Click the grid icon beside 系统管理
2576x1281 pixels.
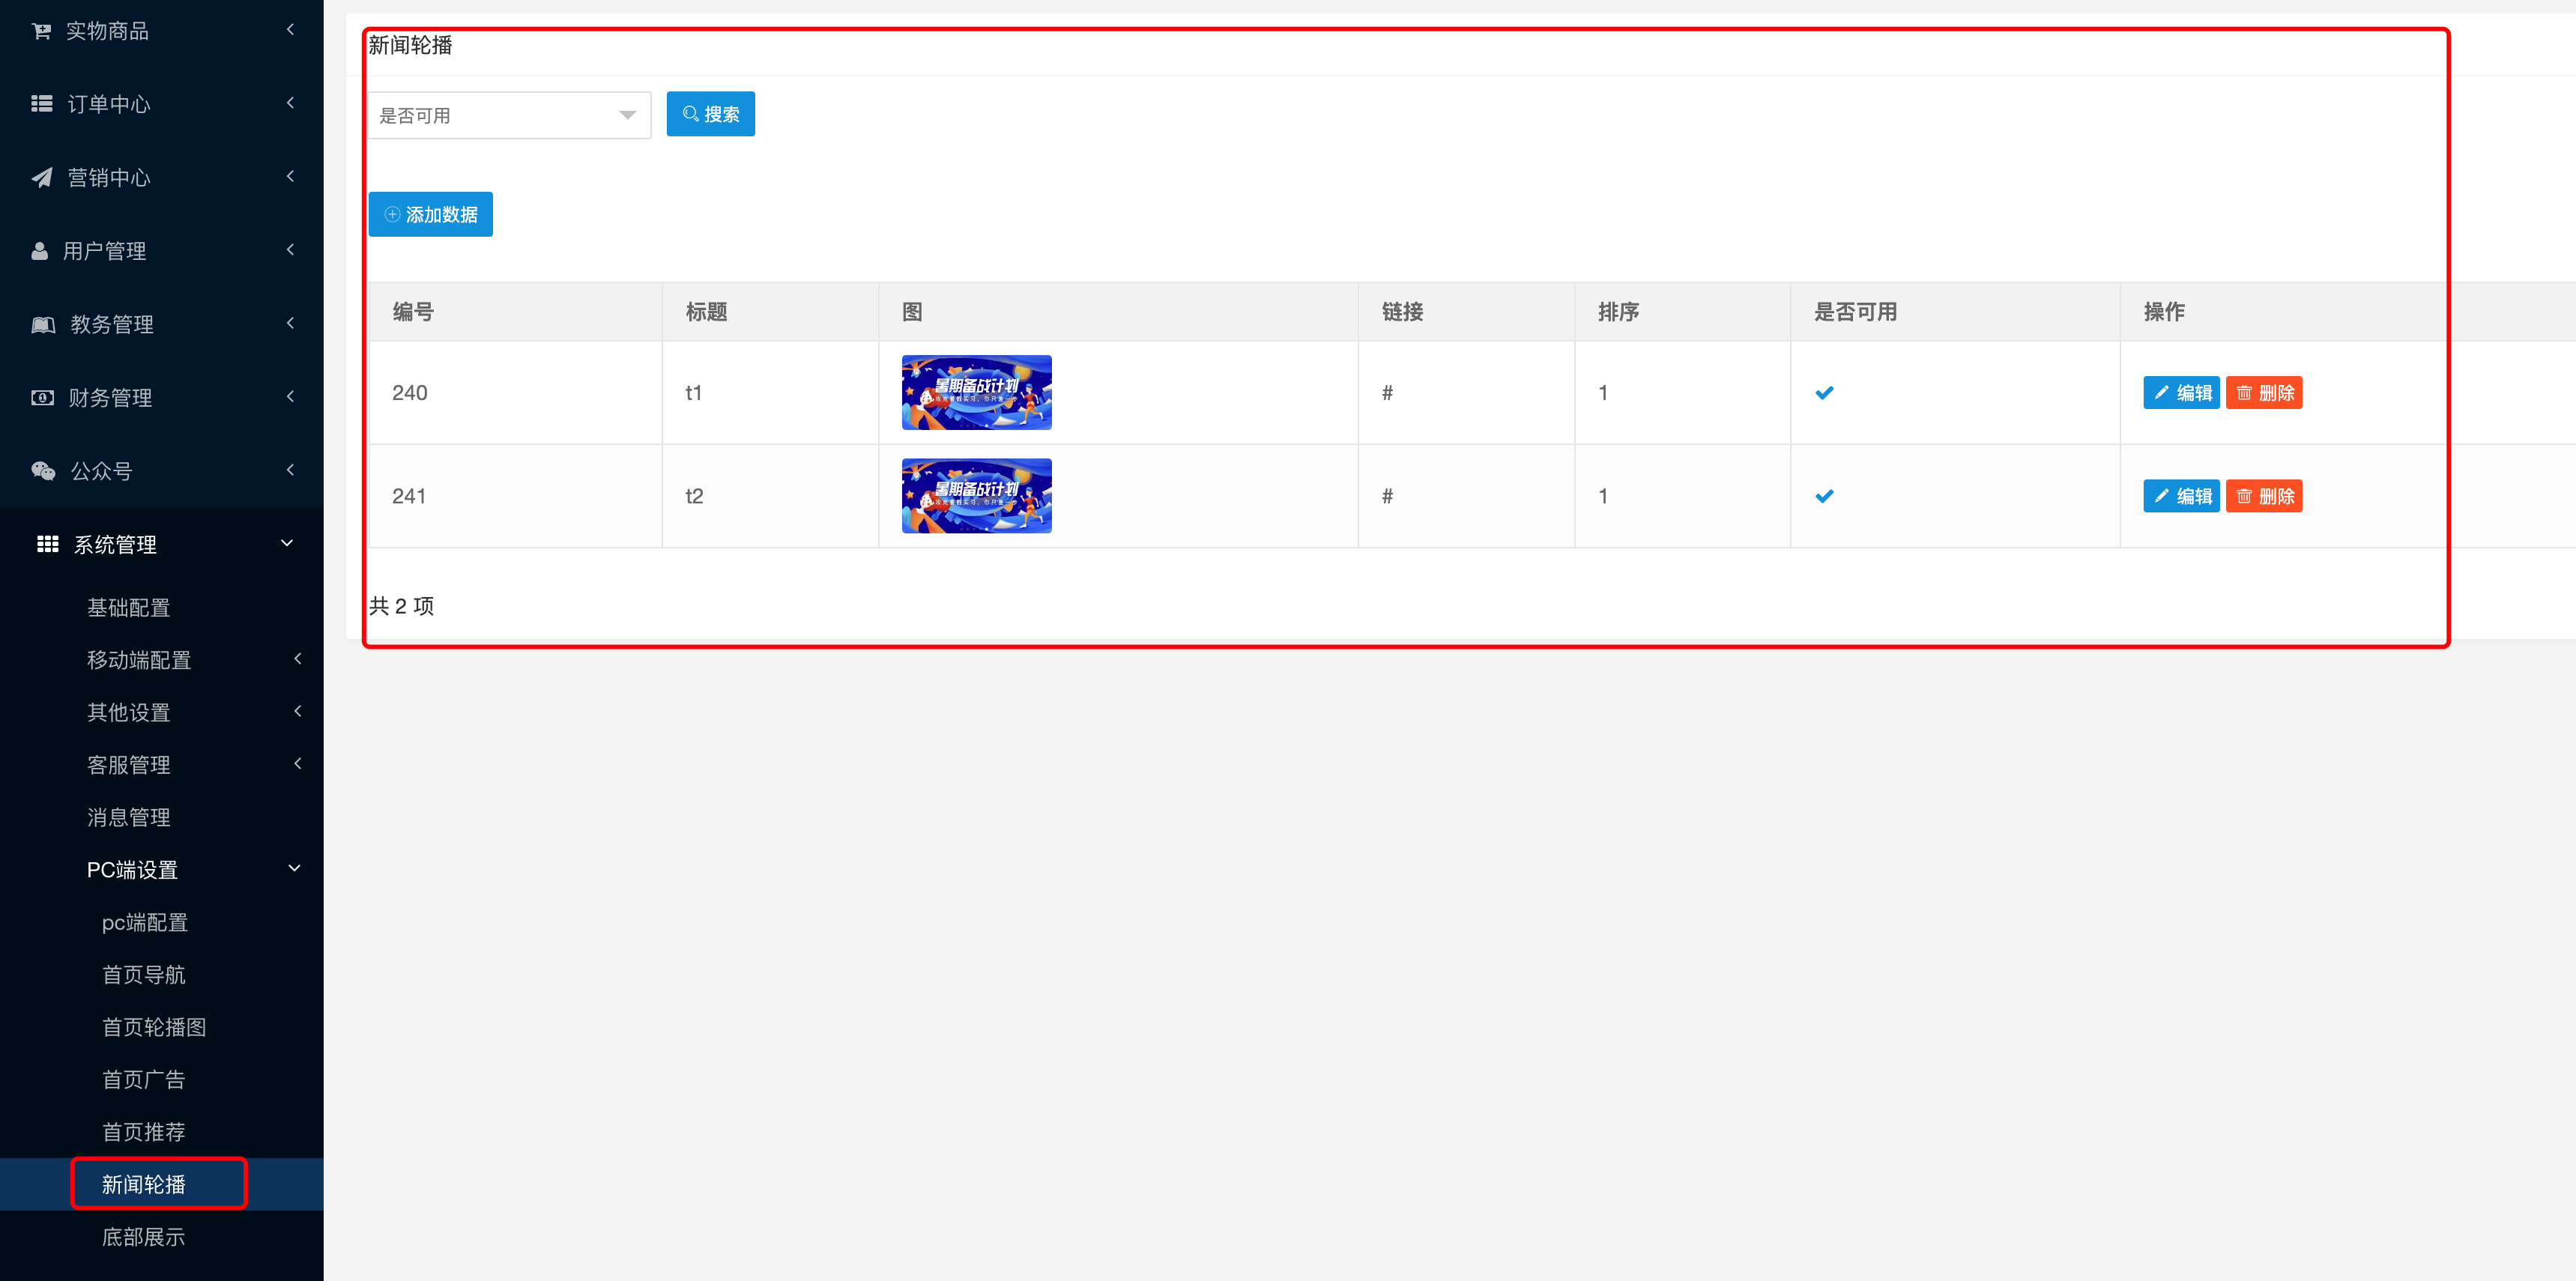tap(47, 544)
